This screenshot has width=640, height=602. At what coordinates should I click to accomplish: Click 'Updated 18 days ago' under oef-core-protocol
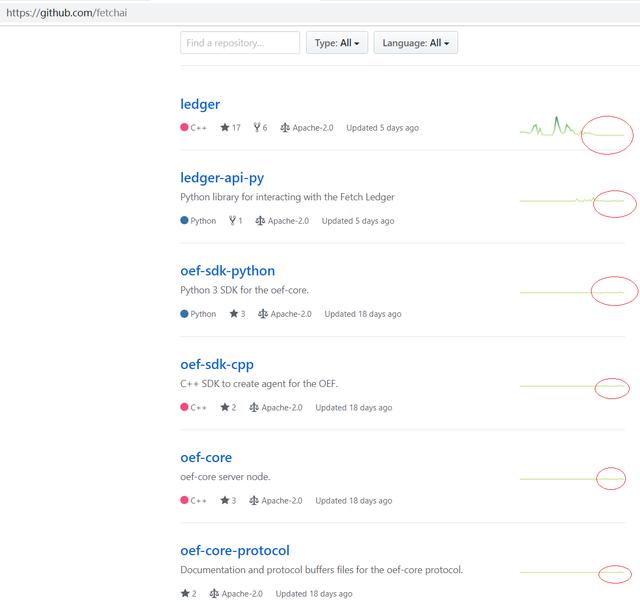[314, 593]
